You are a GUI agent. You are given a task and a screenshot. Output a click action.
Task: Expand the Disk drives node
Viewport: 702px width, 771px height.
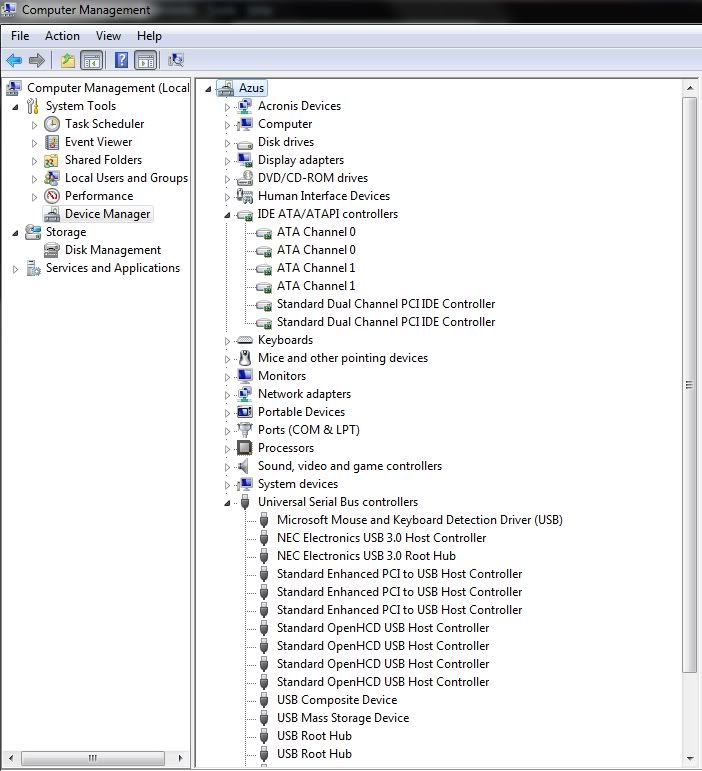coord(227,143)
